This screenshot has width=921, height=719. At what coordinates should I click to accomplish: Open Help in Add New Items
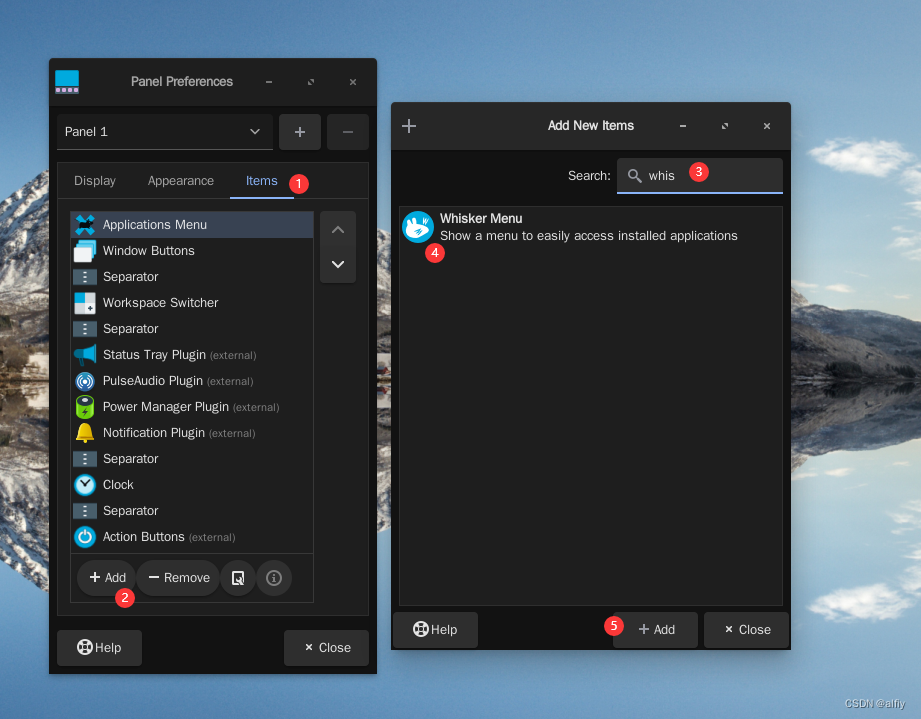coord(435,630)
